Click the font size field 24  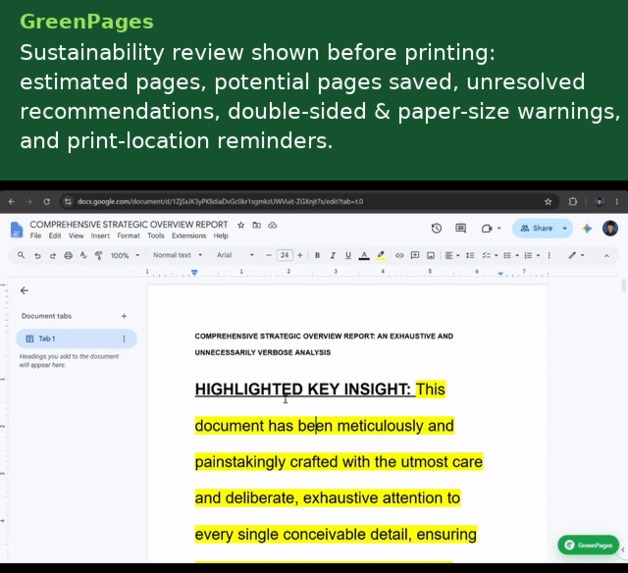pyautogui.click(x=284, y=255)
